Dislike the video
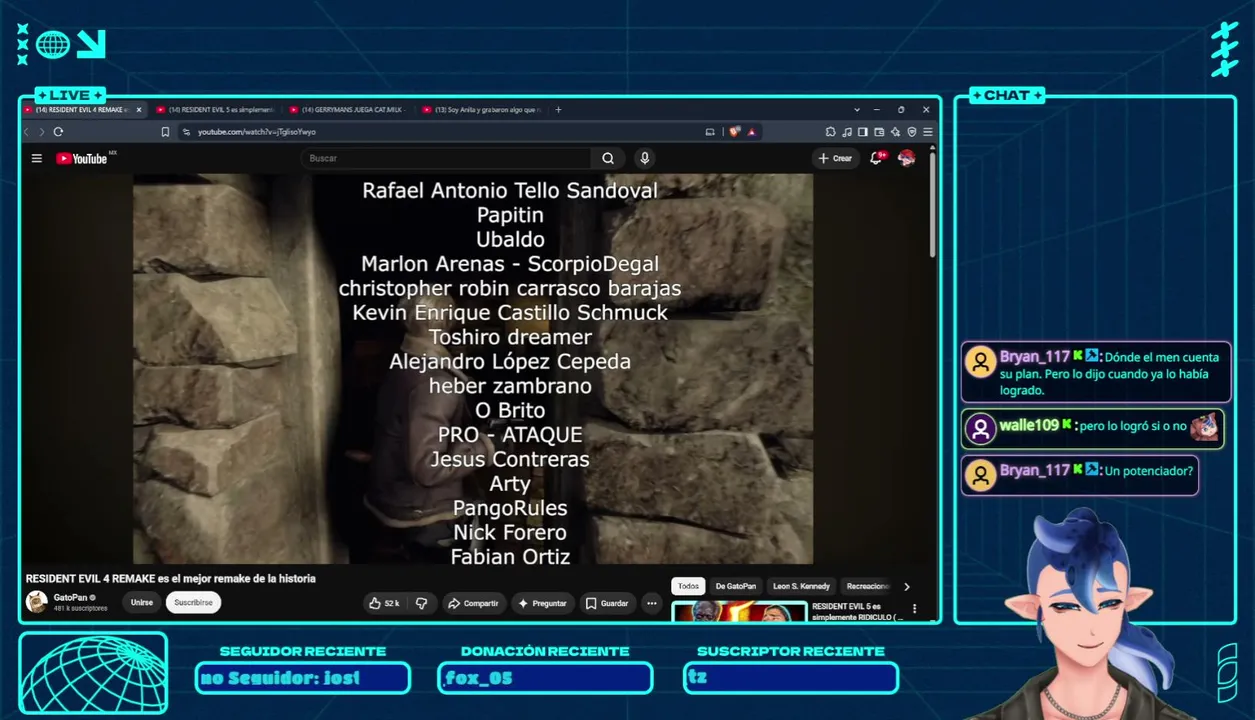The width and height of the screenshot is (1255, 720). 422,603
